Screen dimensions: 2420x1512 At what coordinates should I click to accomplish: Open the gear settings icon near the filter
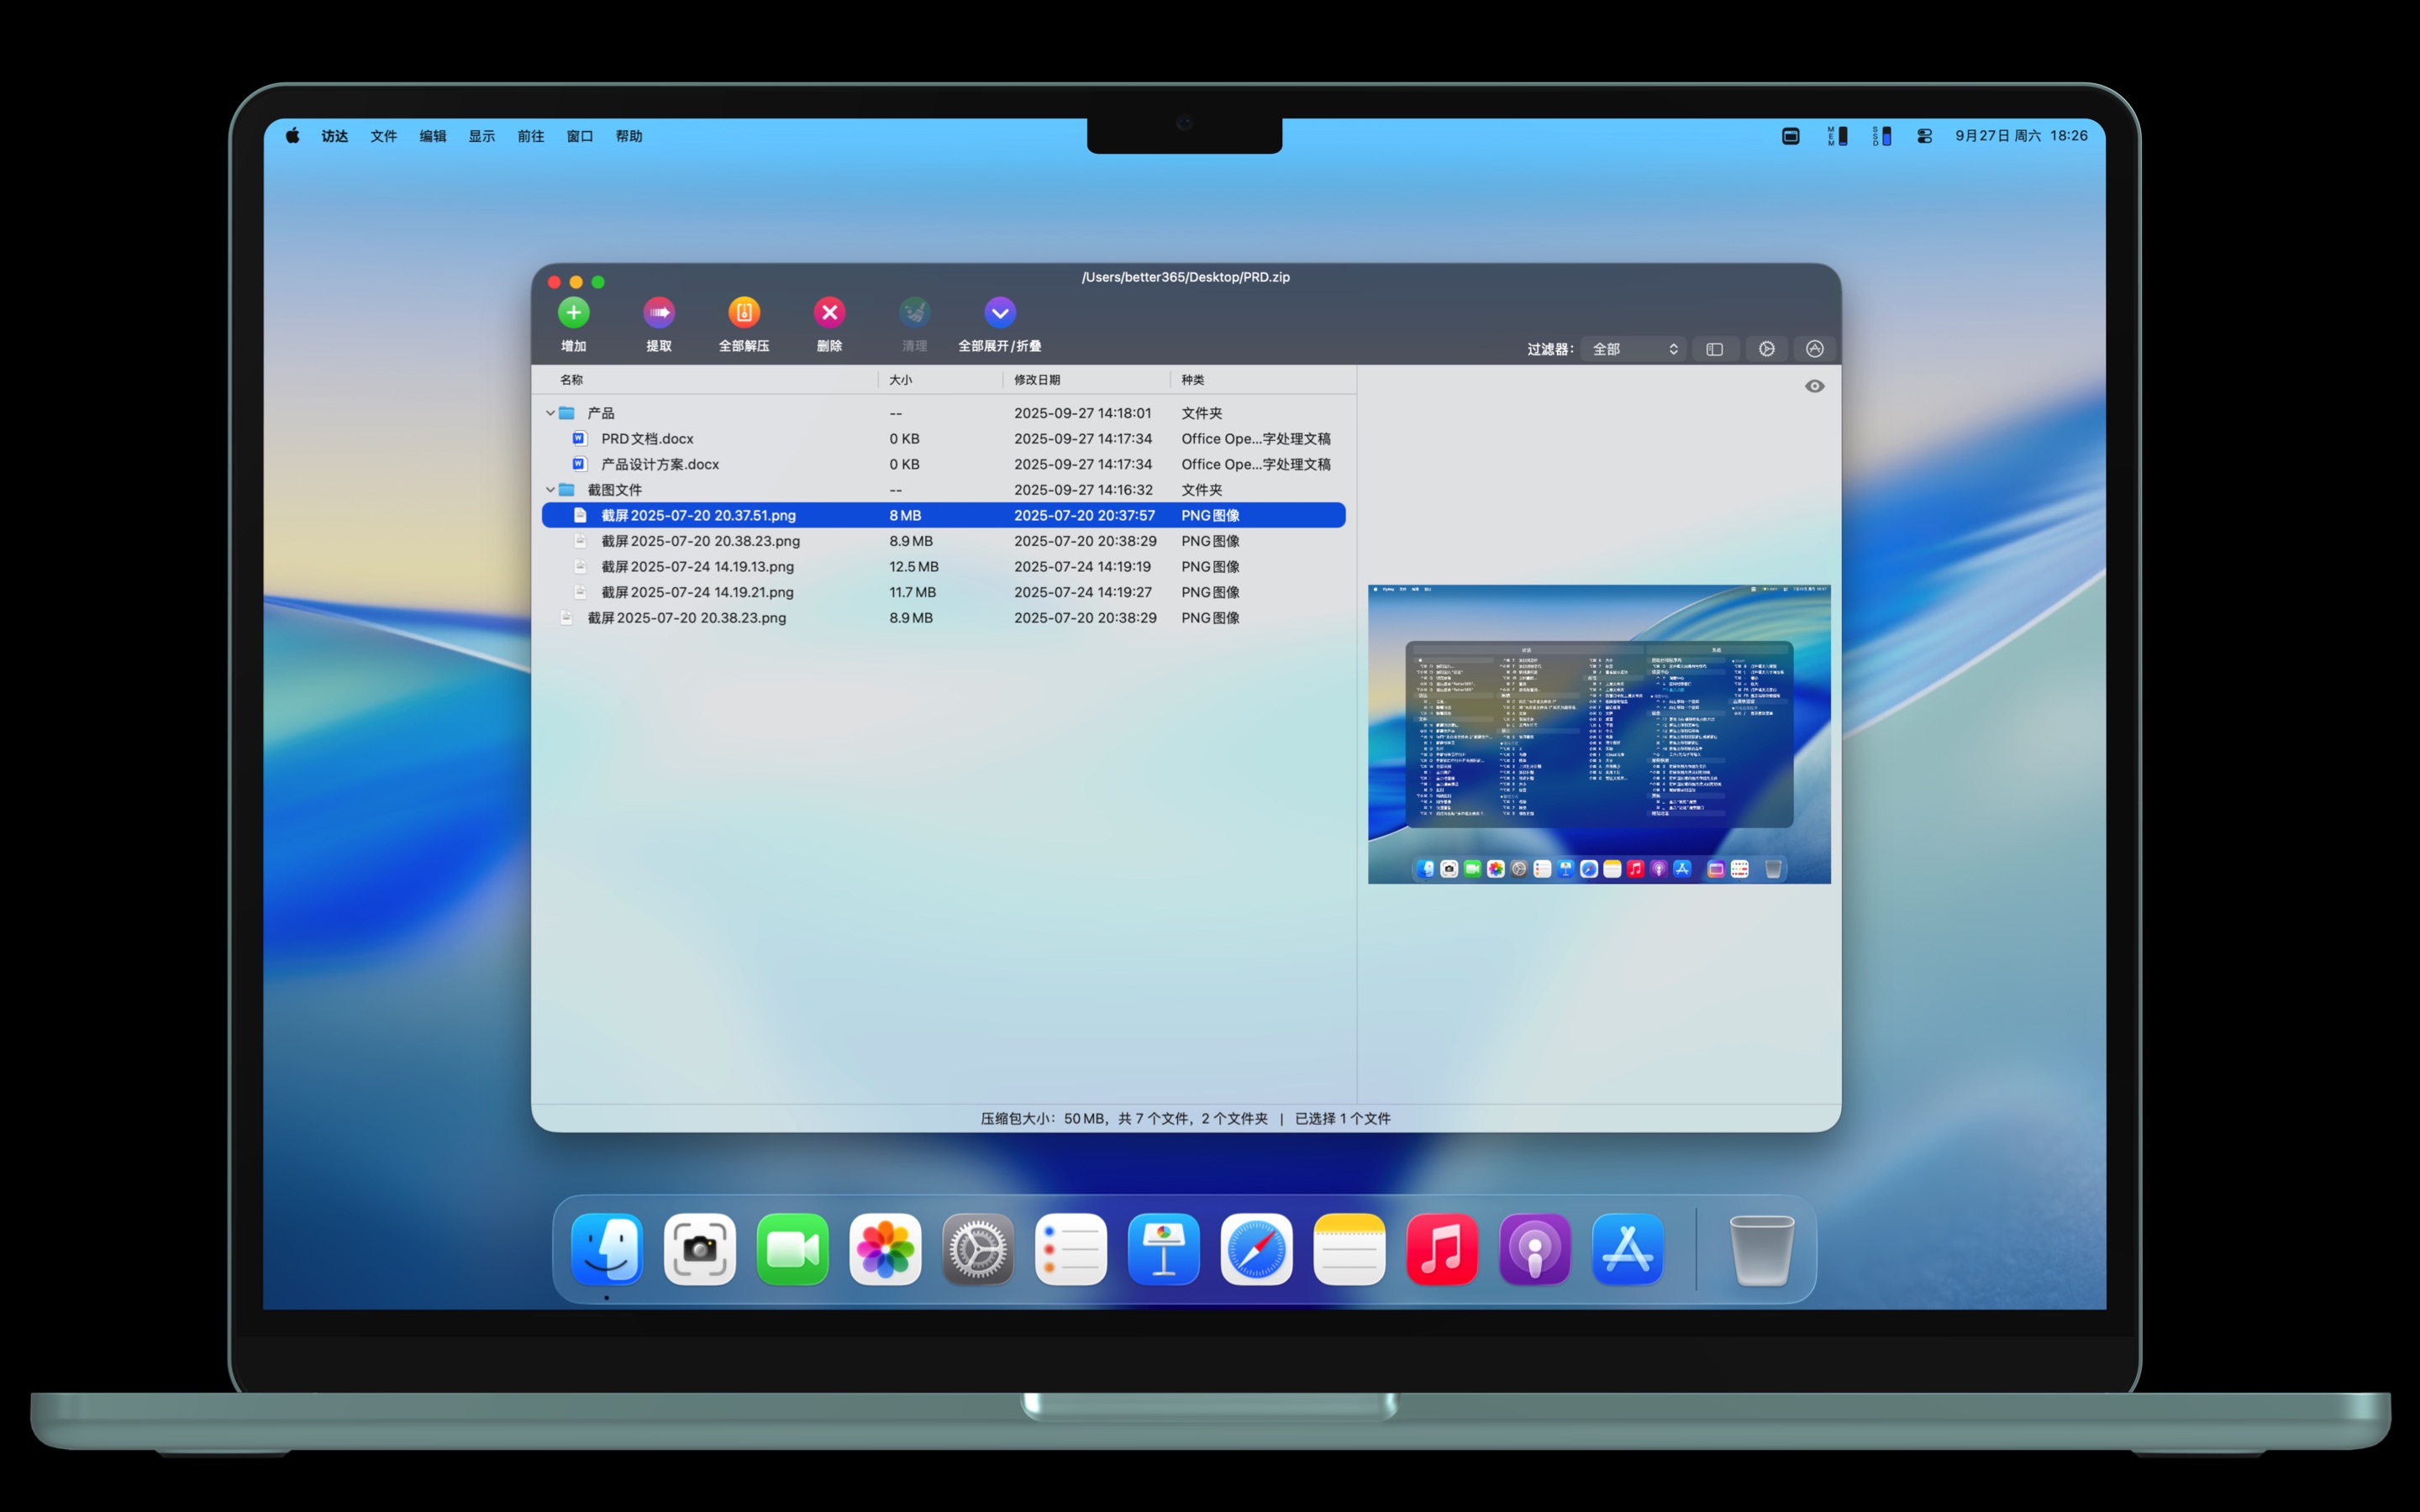[x=1766, y=349]
